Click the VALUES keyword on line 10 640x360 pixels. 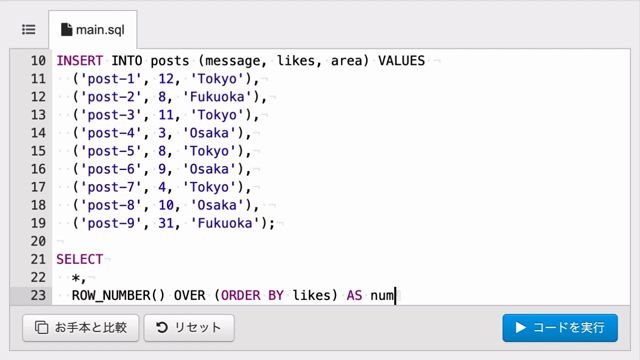pyautogui.click(x=401, y=61)
